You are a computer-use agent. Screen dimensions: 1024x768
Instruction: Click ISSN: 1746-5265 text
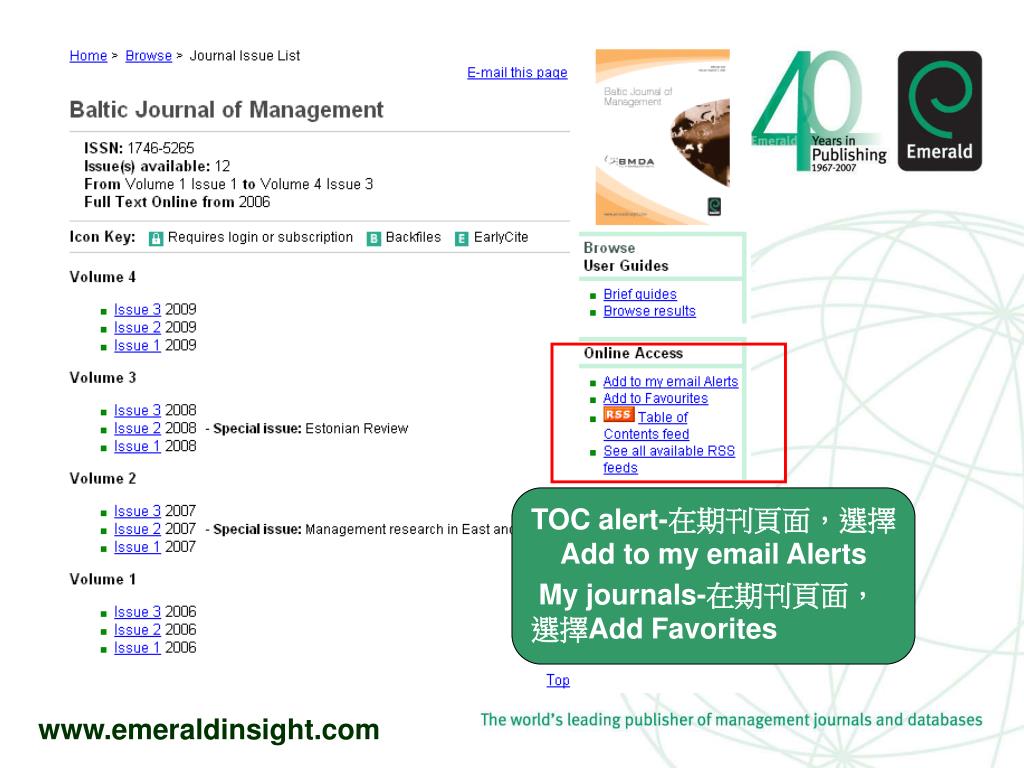click(139, 148)
